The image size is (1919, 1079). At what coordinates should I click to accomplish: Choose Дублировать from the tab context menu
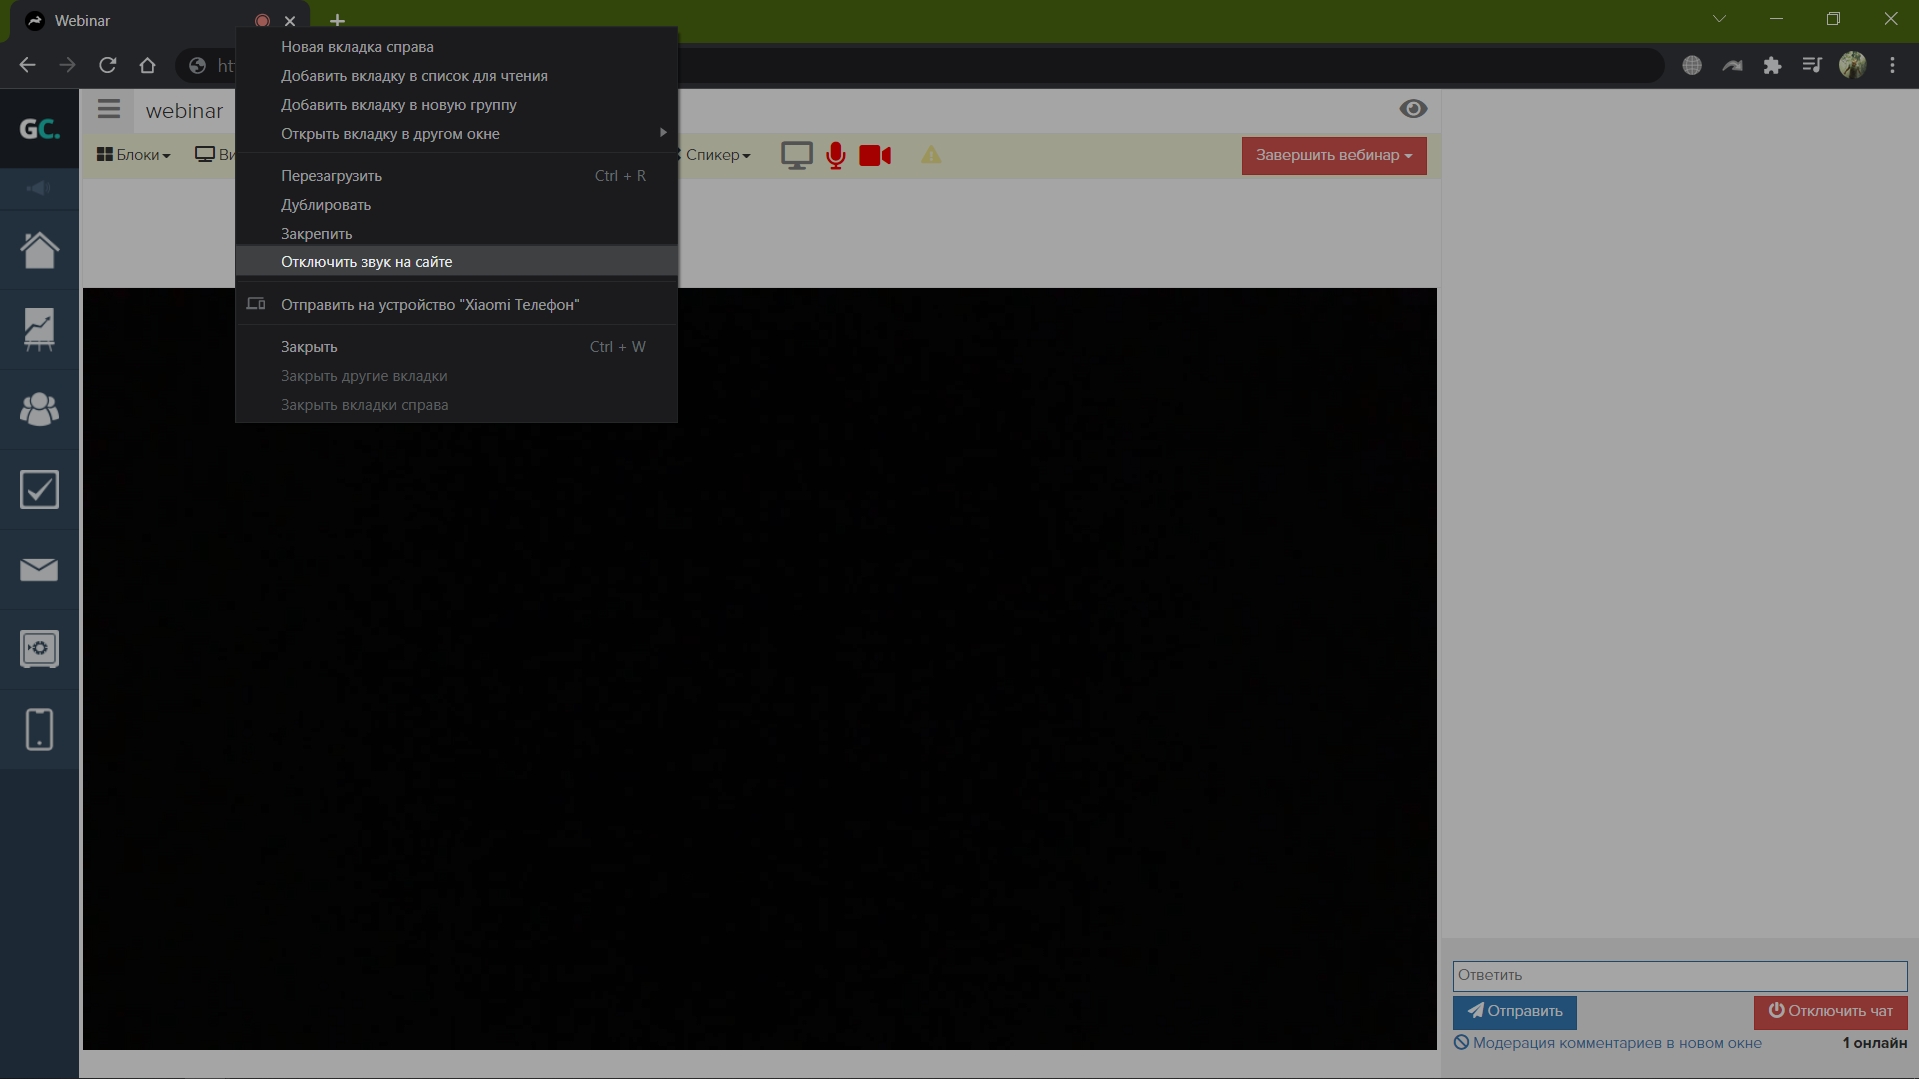325,205
